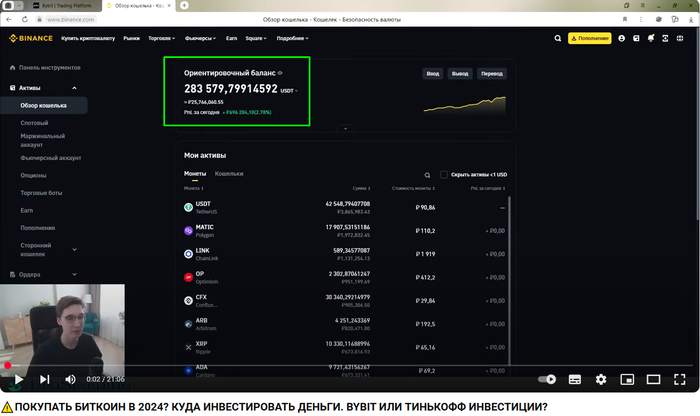
Task: Open Фьючерсы dropdown menu
Action: point(200,38)
